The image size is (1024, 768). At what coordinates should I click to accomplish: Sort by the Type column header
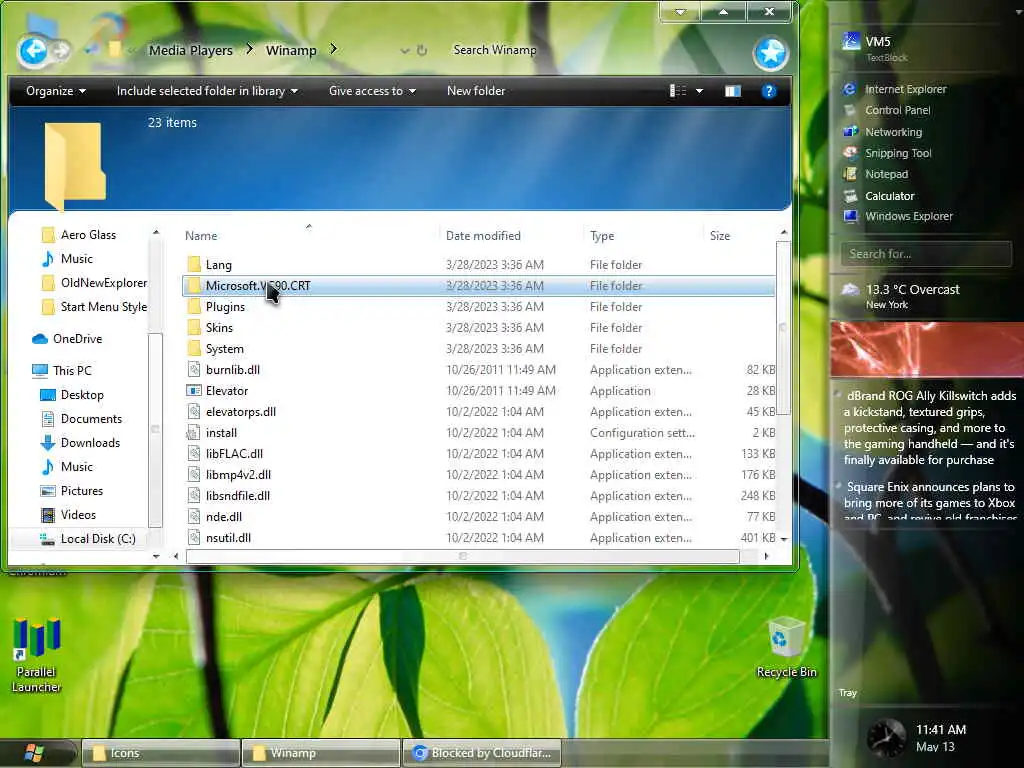(602, 236)
